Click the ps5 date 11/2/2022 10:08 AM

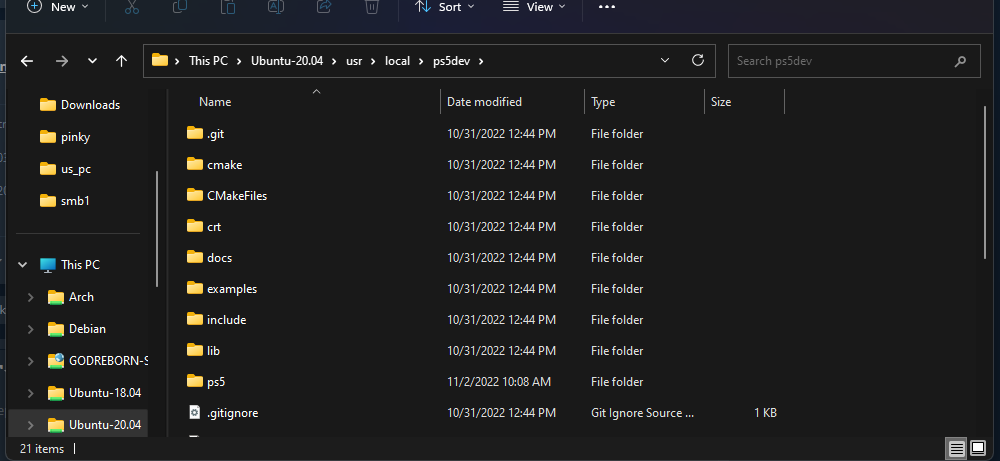[x=499, y=382]
